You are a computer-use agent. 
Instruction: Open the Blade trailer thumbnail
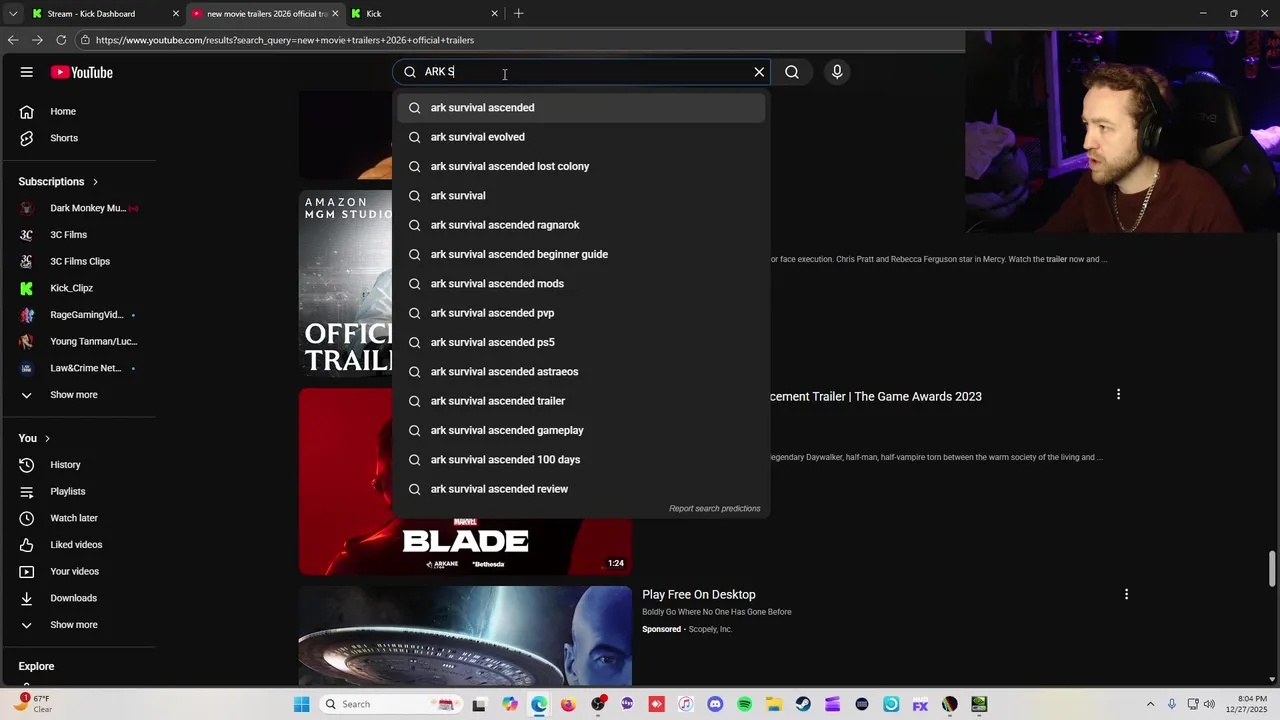click(x=465, y=482)
